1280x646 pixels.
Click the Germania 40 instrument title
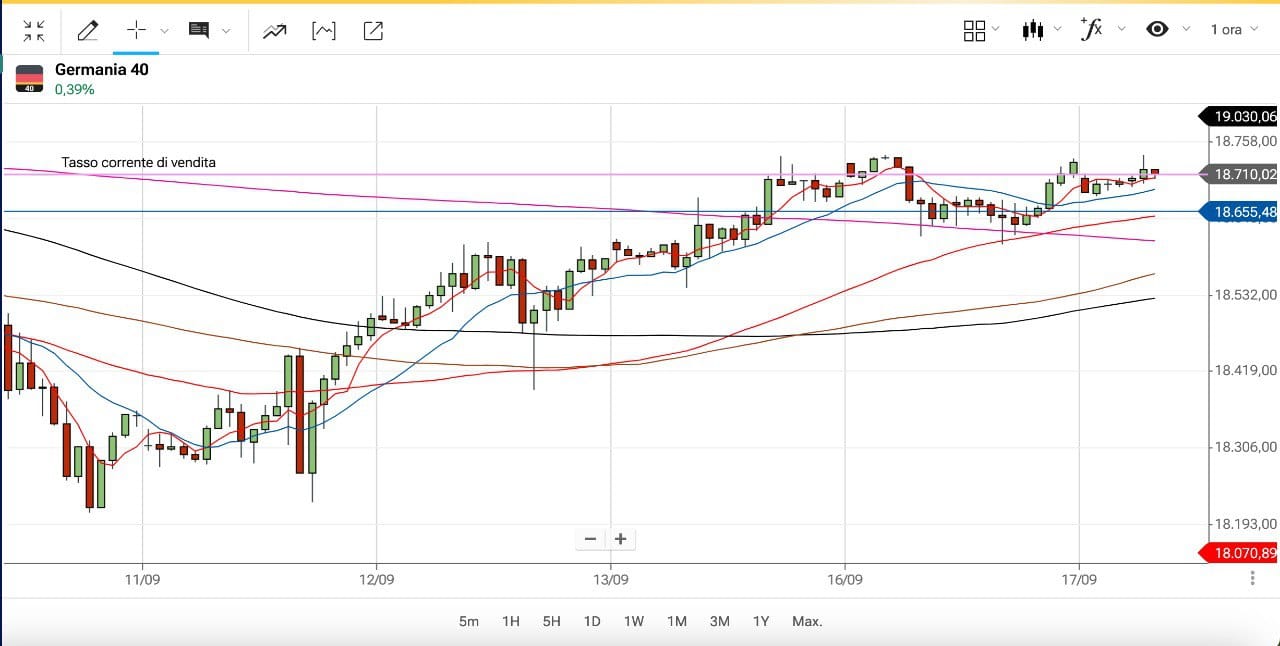pos(101,70)
